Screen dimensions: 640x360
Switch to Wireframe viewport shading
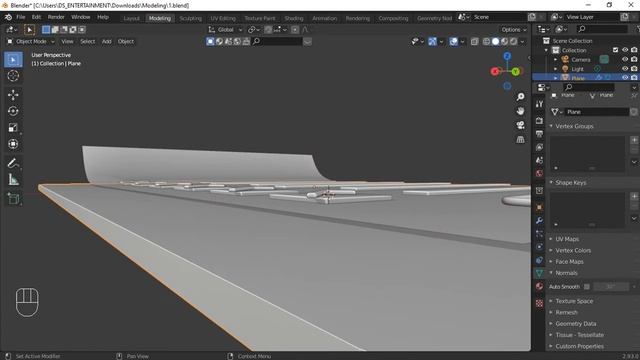(x=487, y=41)
